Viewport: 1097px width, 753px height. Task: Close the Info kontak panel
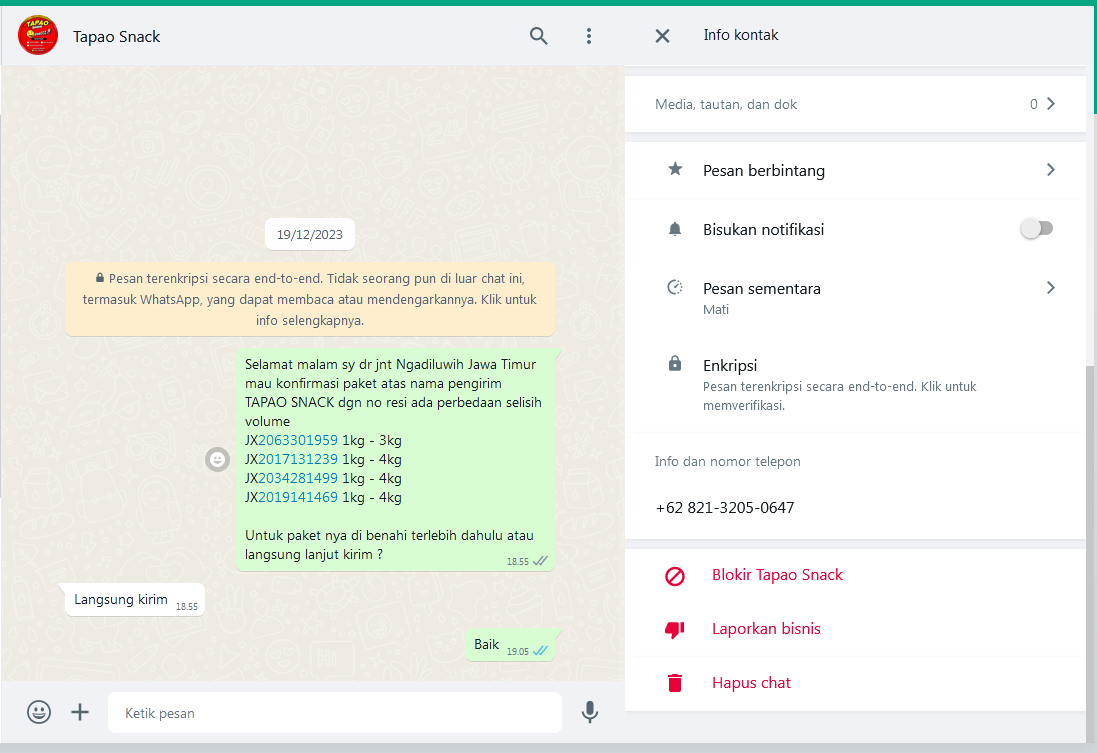662,36
